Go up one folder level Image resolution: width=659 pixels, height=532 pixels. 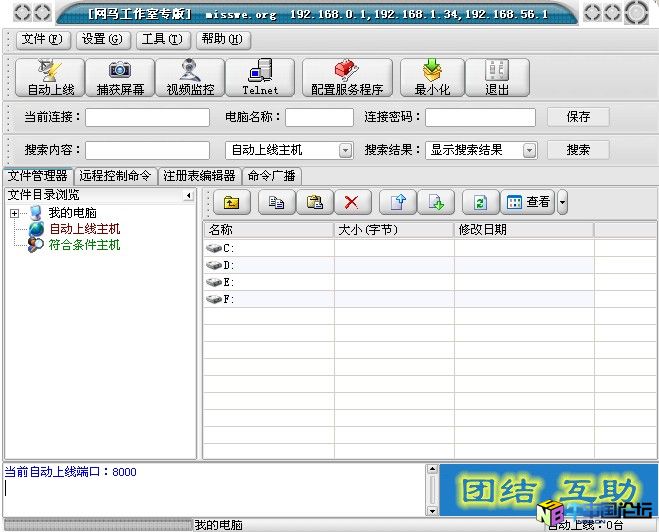pyautogui.click(x=231, y=202)
